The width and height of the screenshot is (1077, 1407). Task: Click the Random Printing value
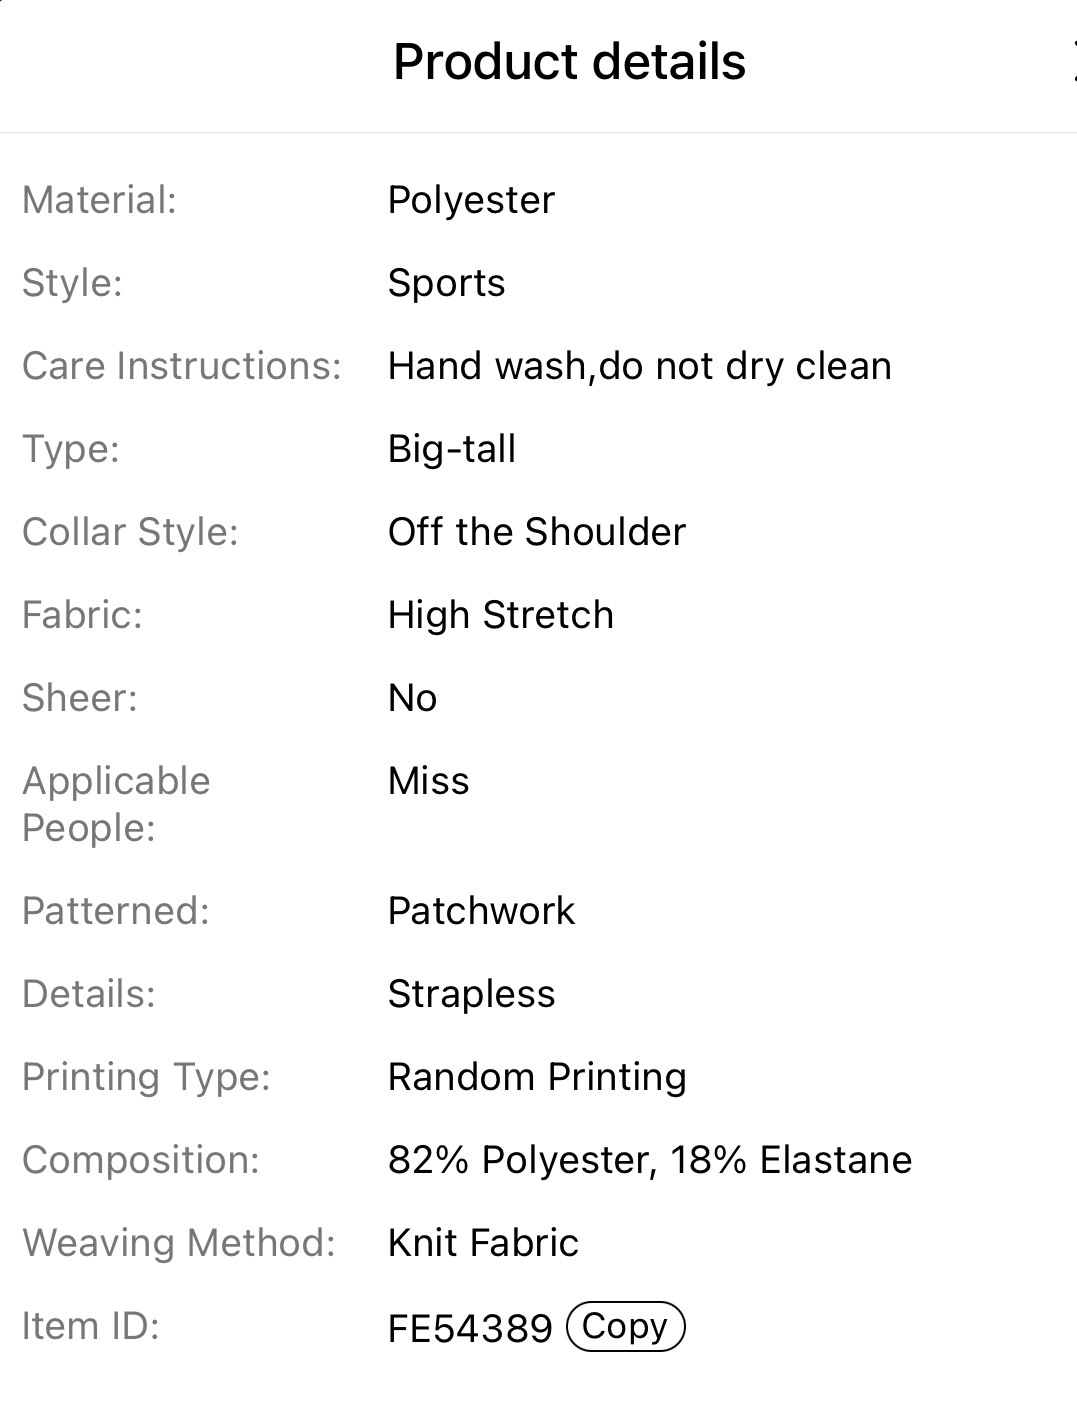(537, 1077)
